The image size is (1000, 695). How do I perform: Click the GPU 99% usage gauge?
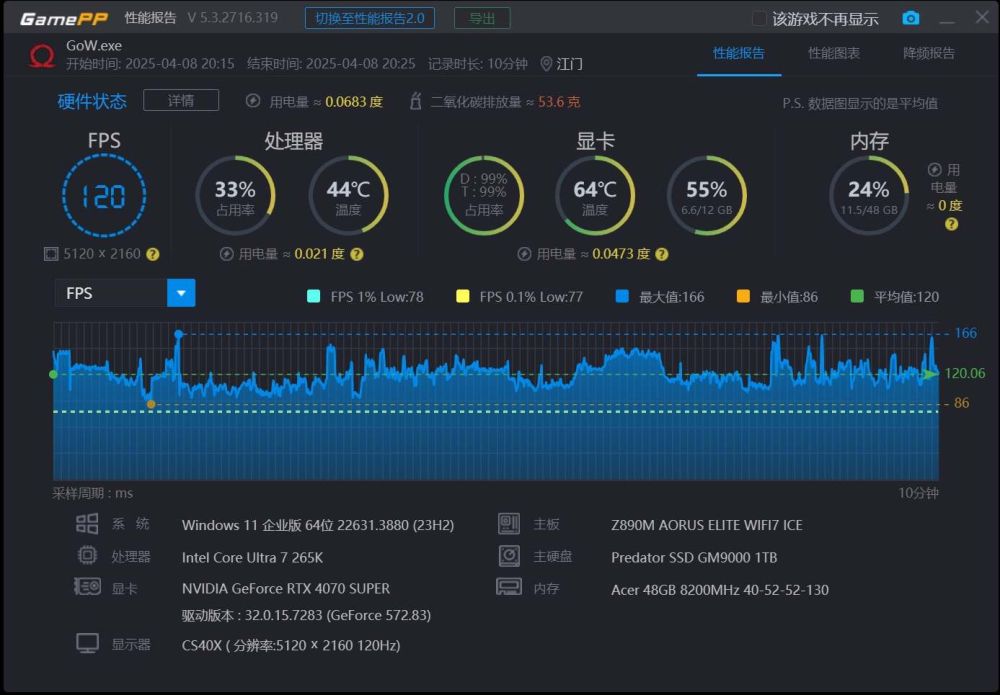tap(483, 195)
